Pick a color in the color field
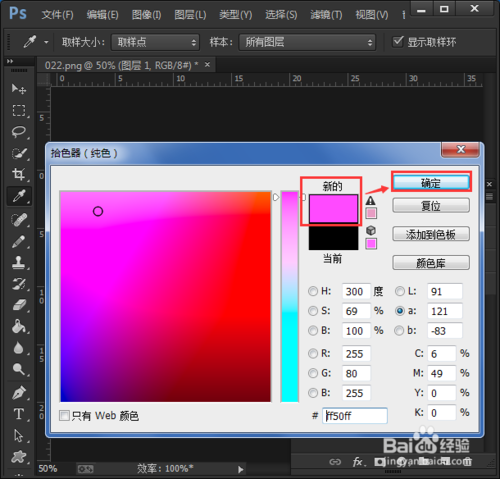Viewport: 500px width, 479px height. click(x=166, y=297)
